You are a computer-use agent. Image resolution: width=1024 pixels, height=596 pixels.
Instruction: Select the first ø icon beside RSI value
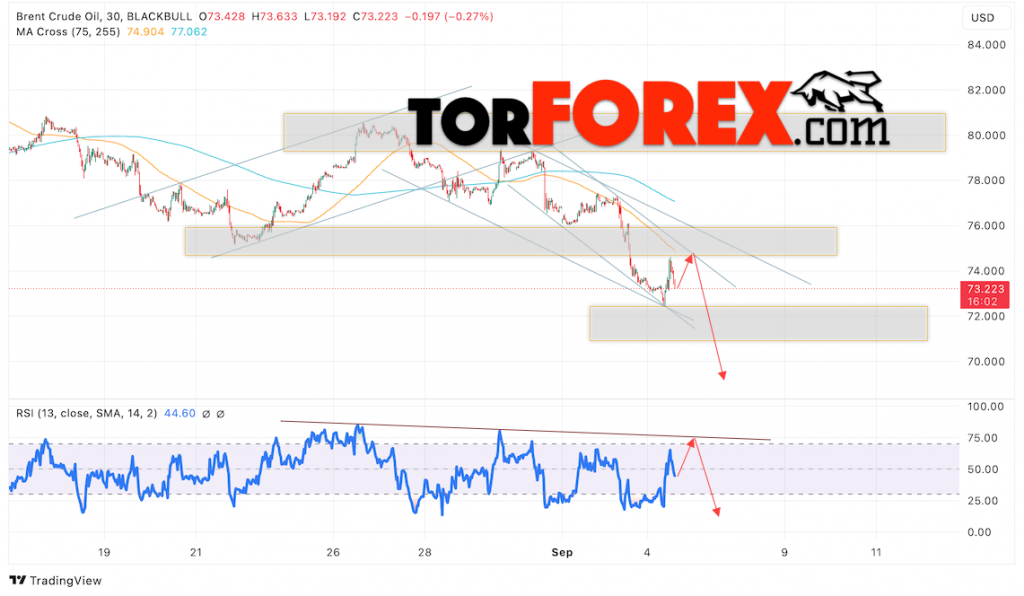coord(204,413)
